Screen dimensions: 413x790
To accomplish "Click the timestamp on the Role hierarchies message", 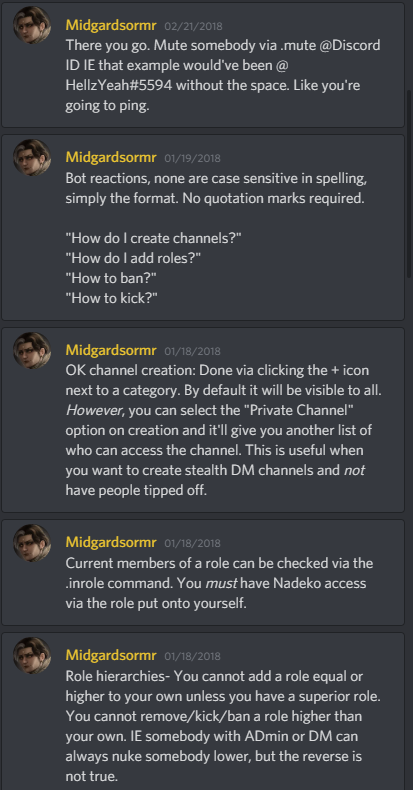I will 192,656.
